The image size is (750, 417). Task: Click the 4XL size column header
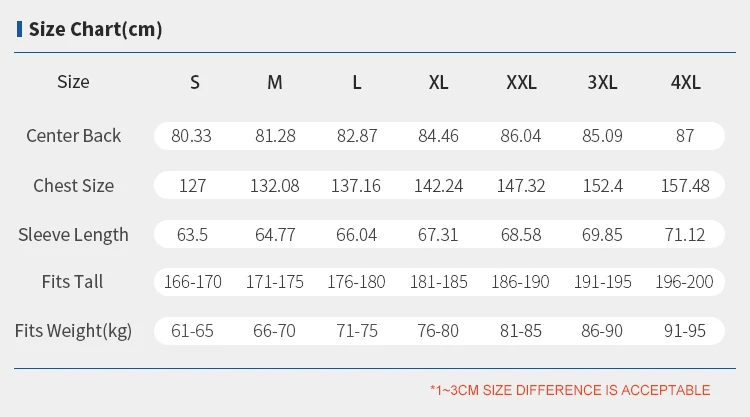685,83
